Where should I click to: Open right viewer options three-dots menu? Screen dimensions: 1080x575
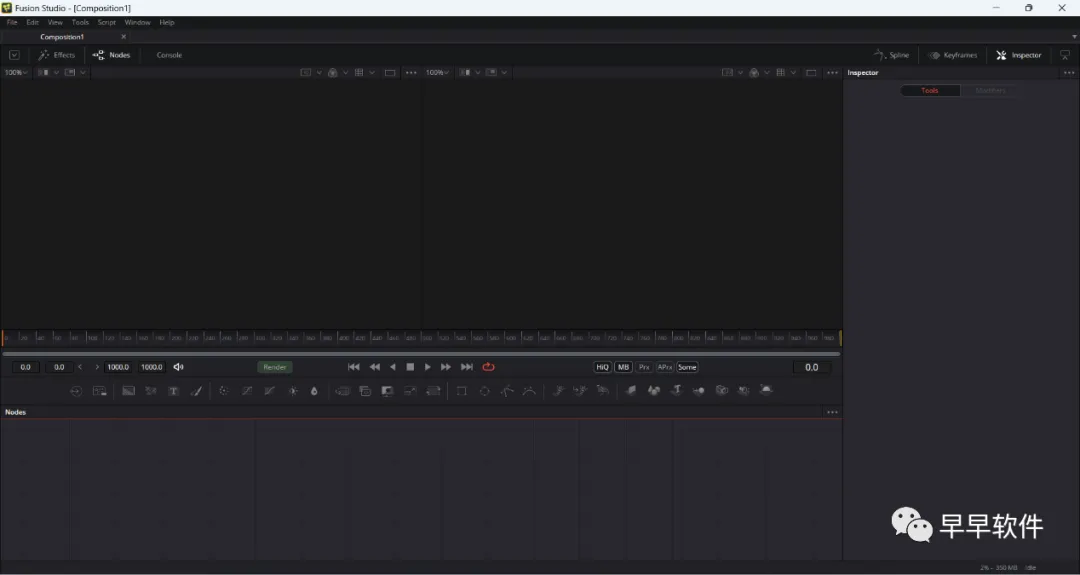833,72
